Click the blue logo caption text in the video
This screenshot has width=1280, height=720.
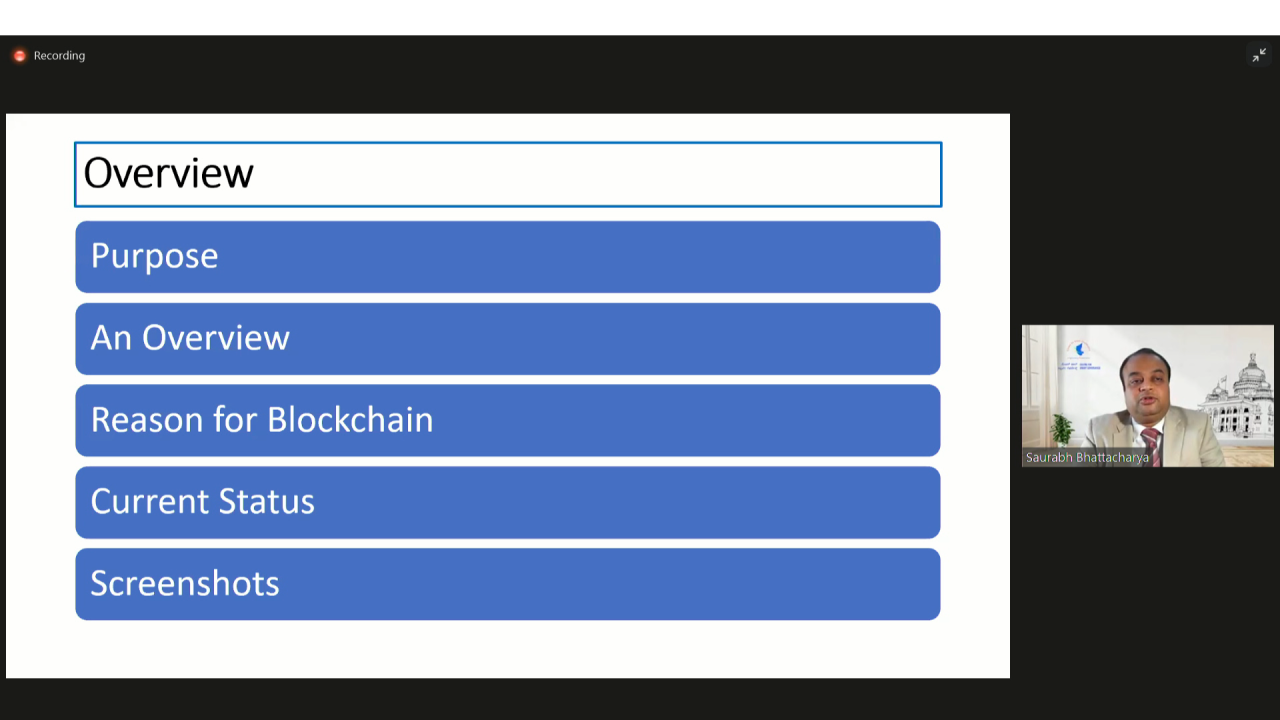point(1079,367)
